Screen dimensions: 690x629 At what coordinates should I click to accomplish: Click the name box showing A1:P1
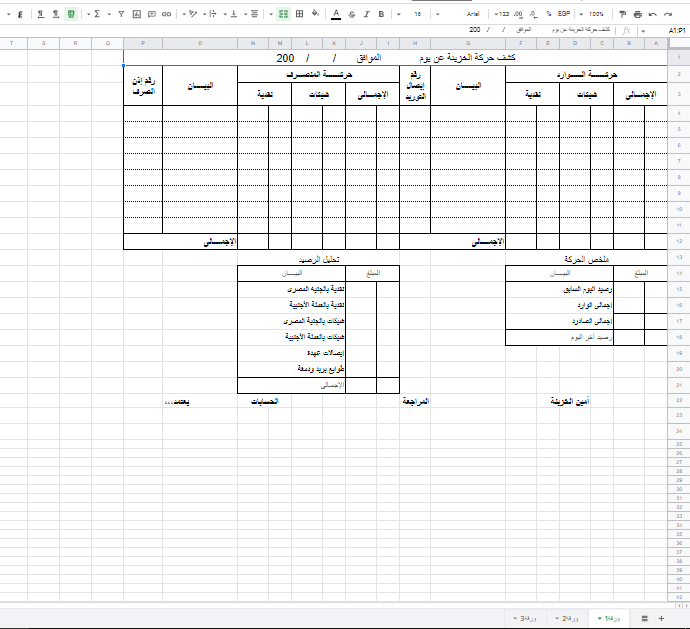[x=676, y=31]
